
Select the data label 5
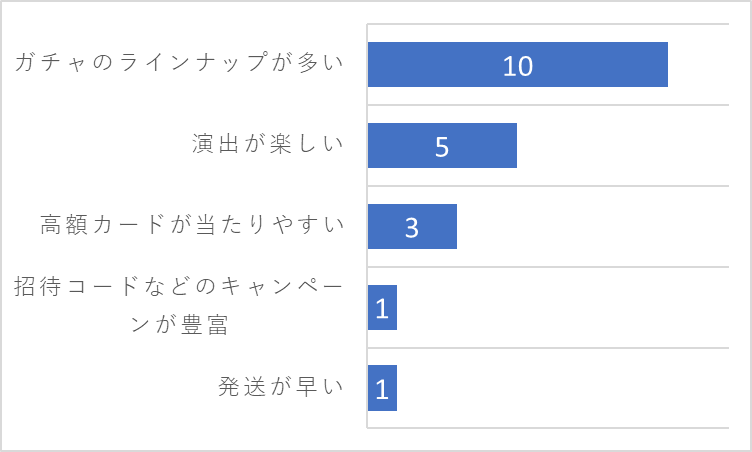pos(442,147)
